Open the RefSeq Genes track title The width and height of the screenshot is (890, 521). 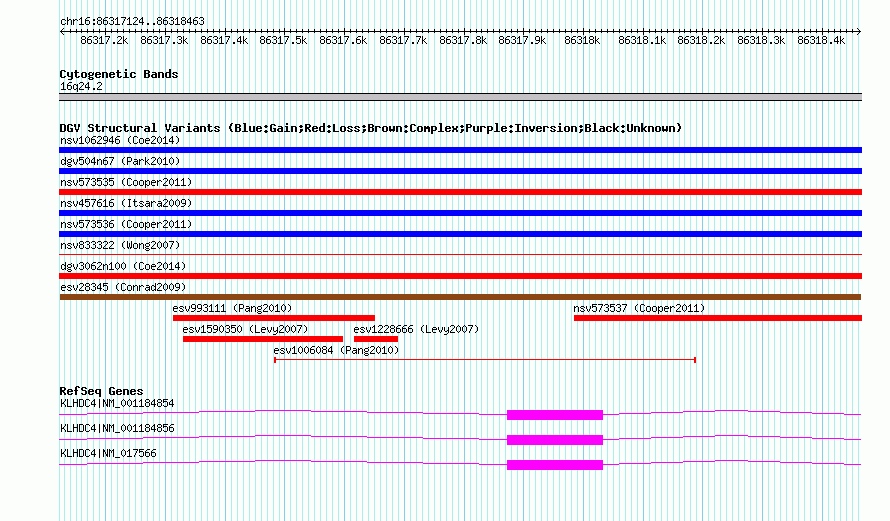tap(101, 391)
